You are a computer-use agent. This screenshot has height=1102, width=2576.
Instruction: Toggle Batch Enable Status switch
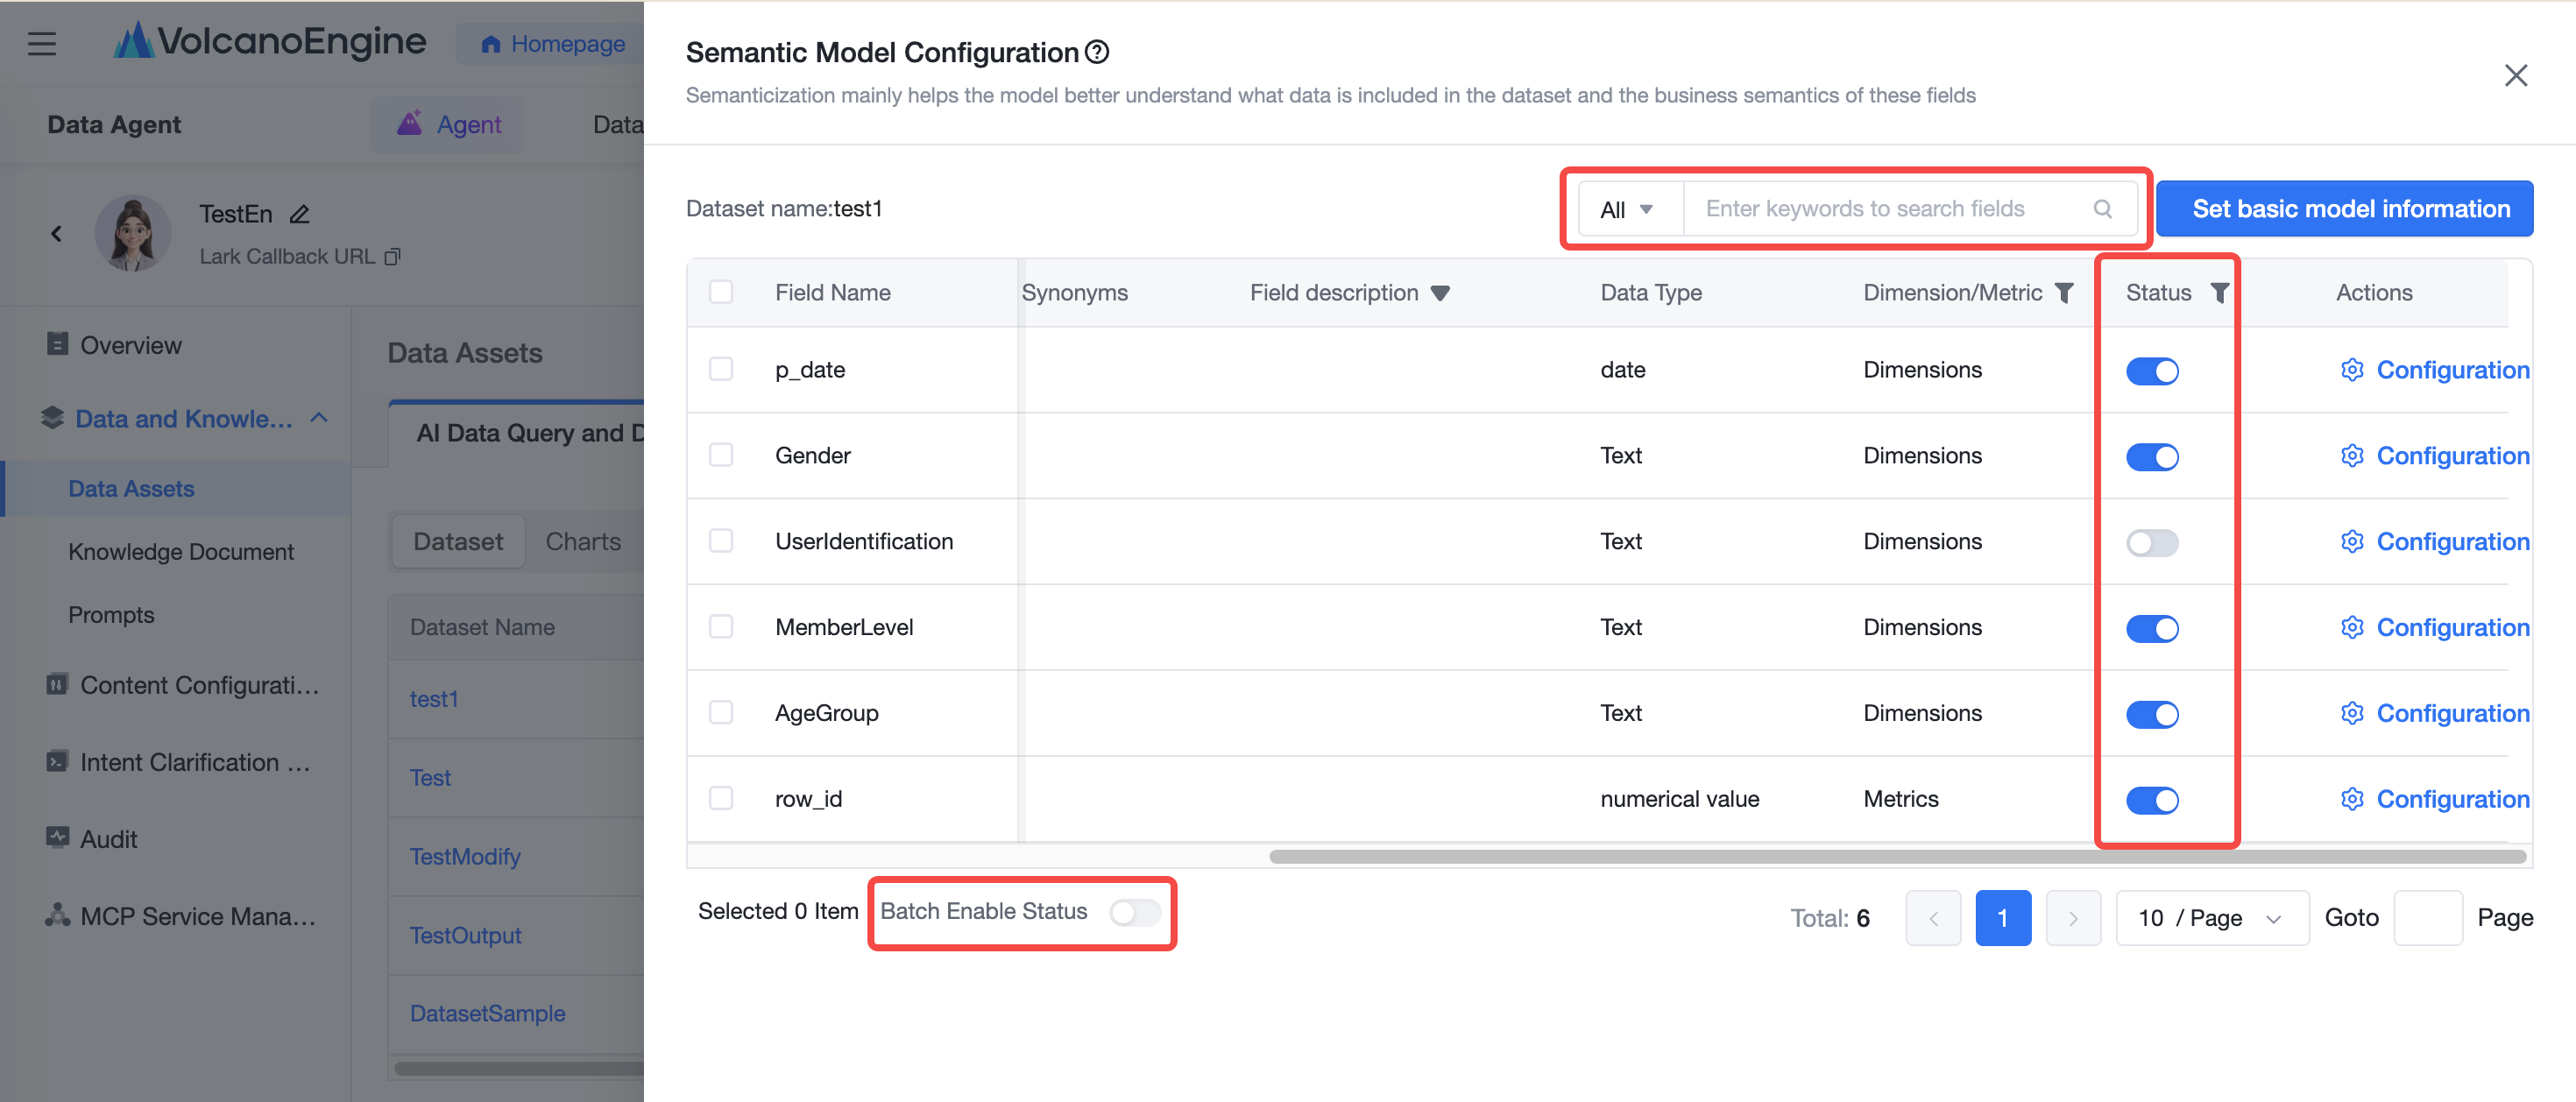point(1135,912)
